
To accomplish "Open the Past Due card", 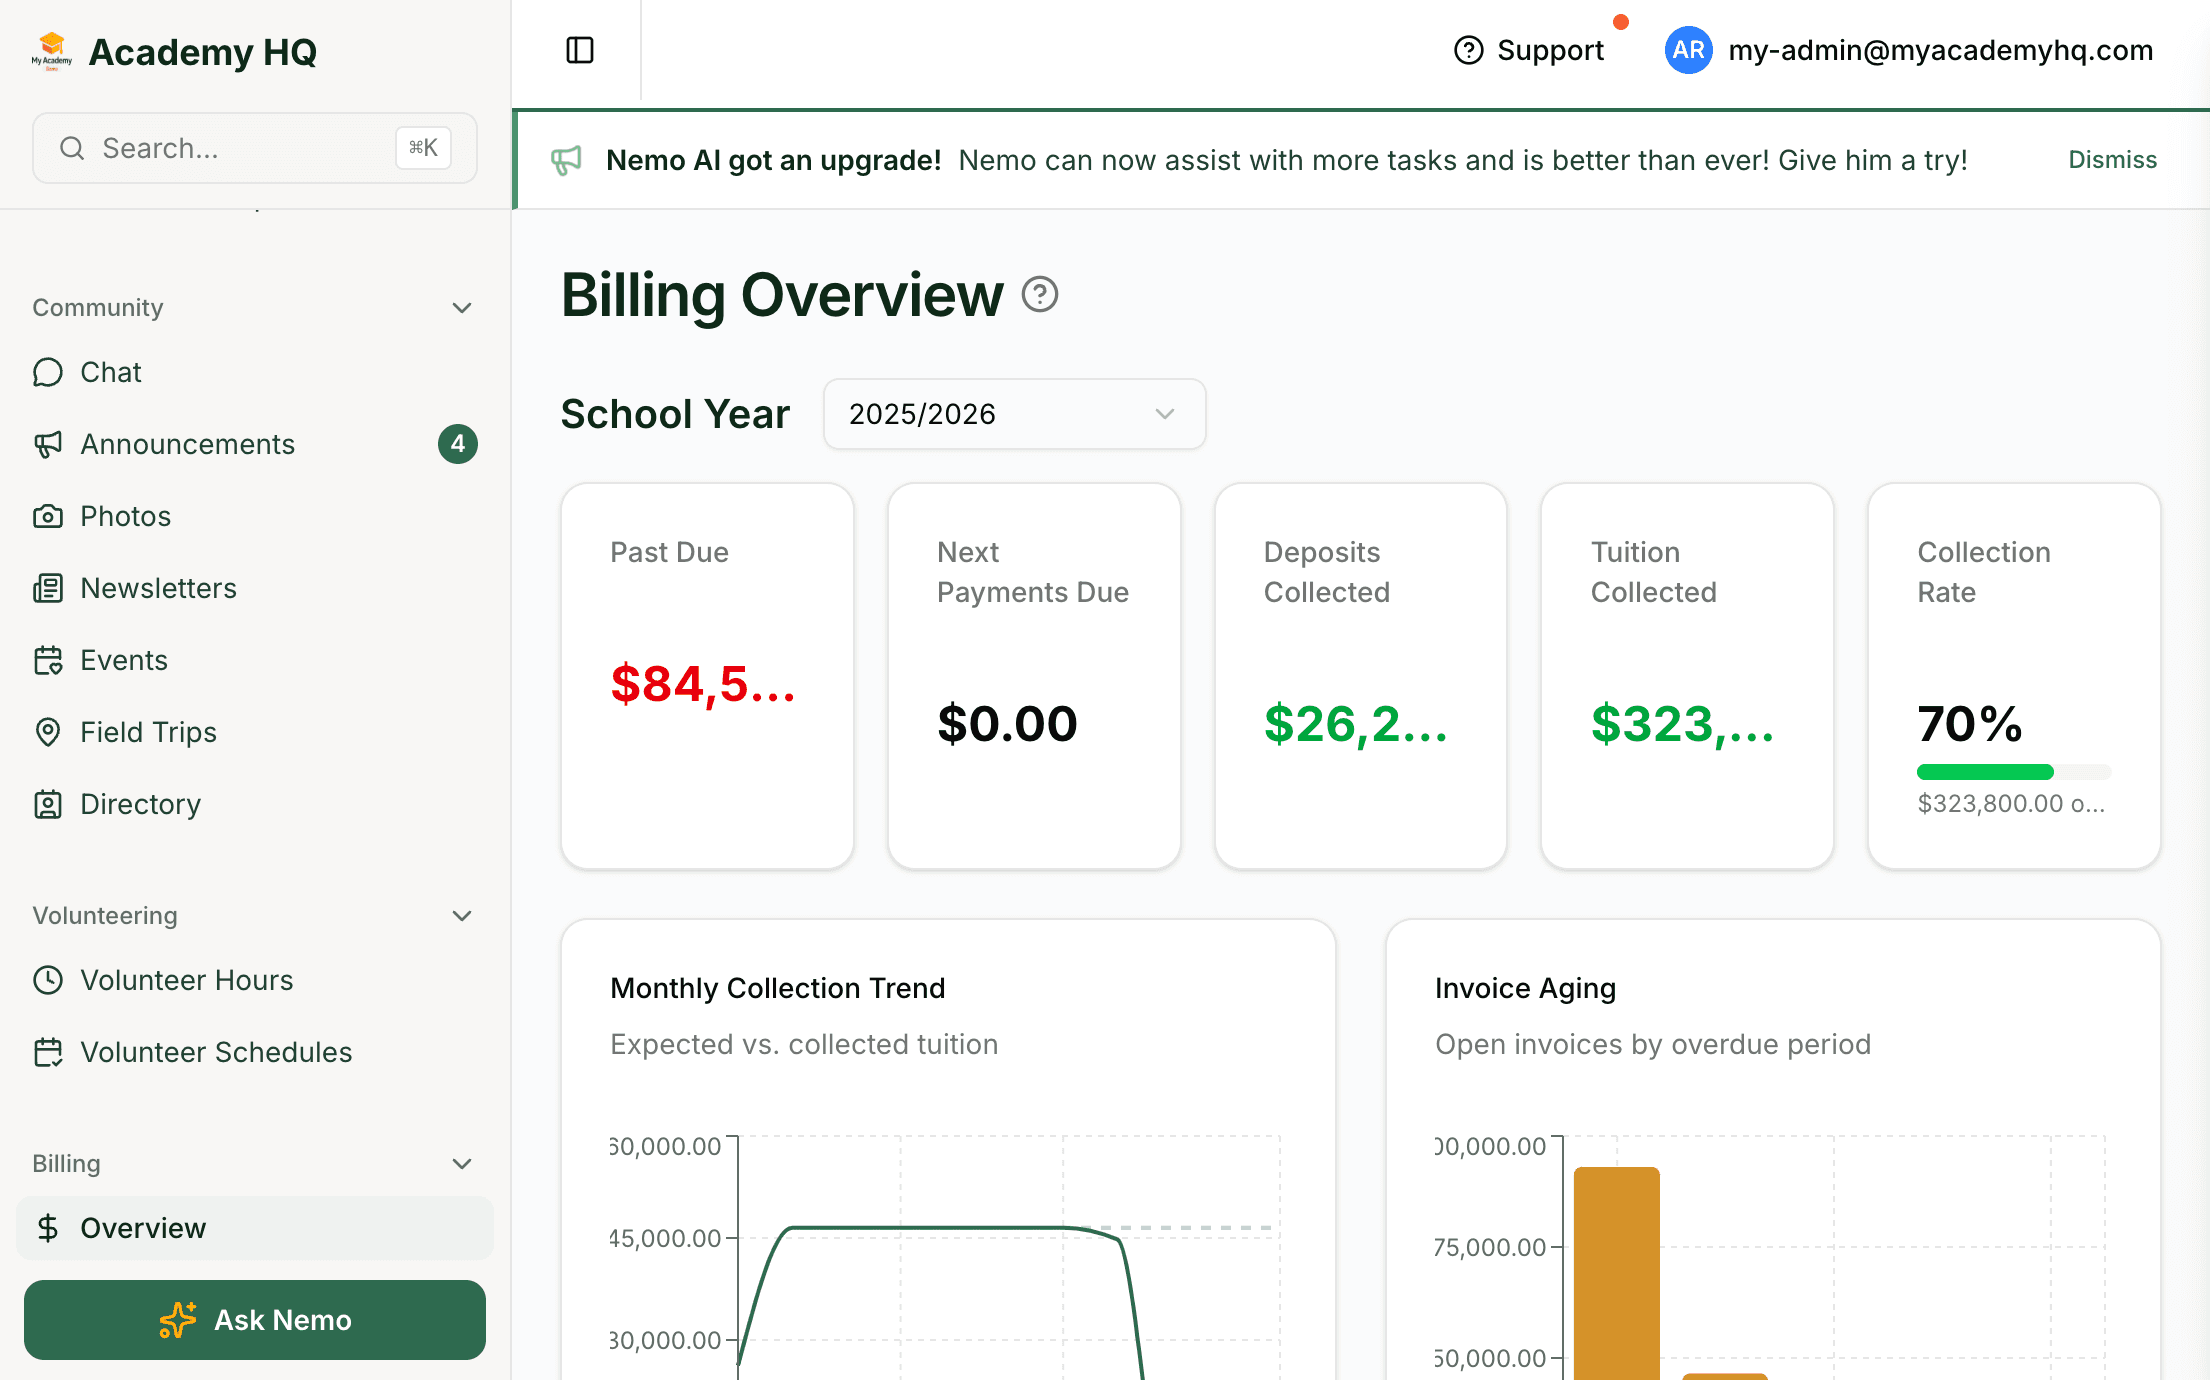I will coord(708,676).
